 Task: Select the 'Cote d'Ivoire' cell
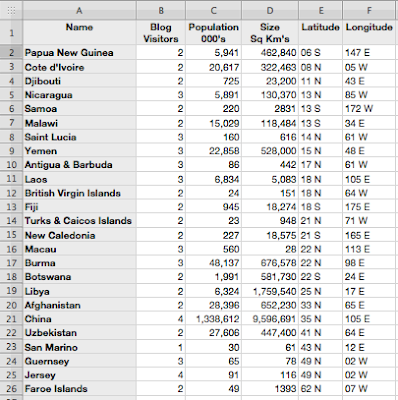79,67
